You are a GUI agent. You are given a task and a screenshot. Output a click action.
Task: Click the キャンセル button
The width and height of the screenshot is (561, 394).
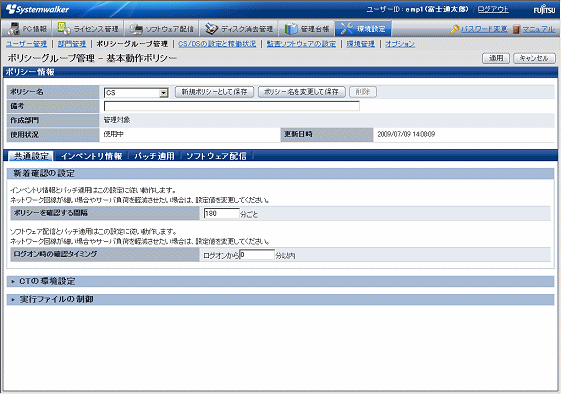click(x=534, y=58)
